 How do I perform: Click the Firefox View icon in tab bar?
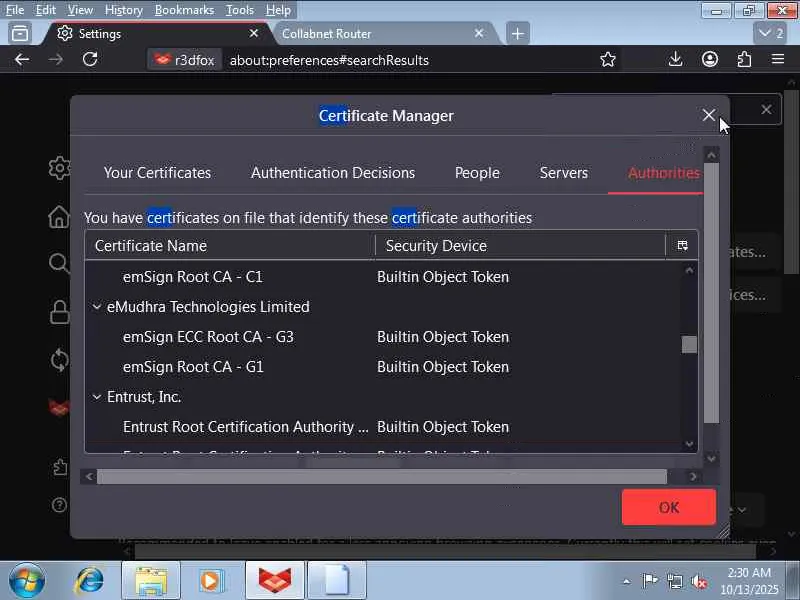click(20, 33)
